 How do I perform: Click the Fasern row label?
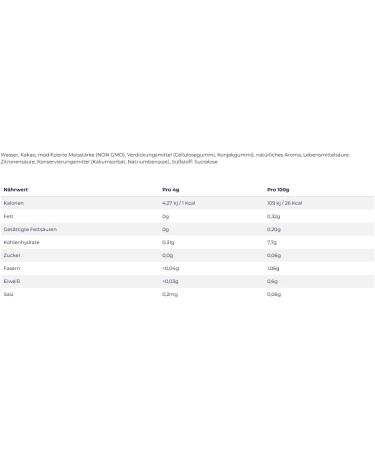(12, 268)
